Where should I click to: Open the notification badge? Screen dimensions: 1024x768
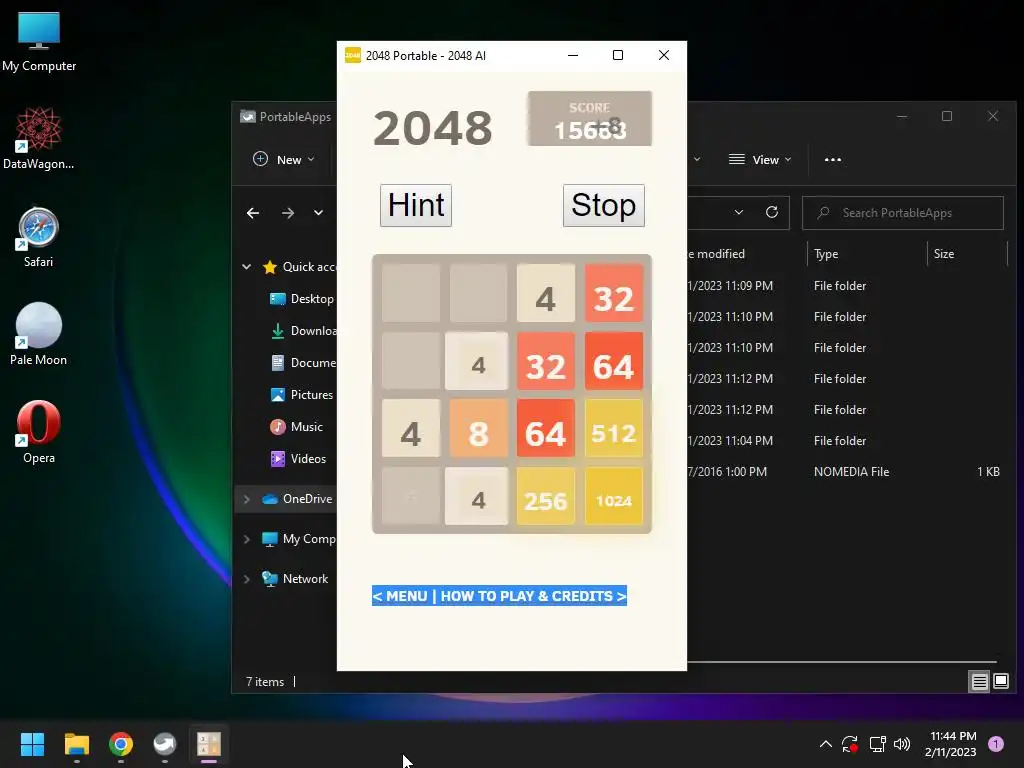pyautogui.click(x=996, y=744)
